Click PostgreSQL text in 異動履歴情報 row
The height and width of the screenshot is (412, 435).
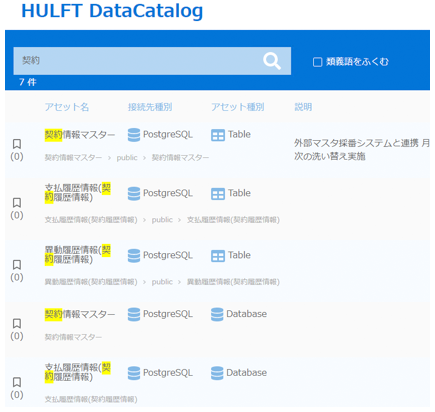[168, 255]
